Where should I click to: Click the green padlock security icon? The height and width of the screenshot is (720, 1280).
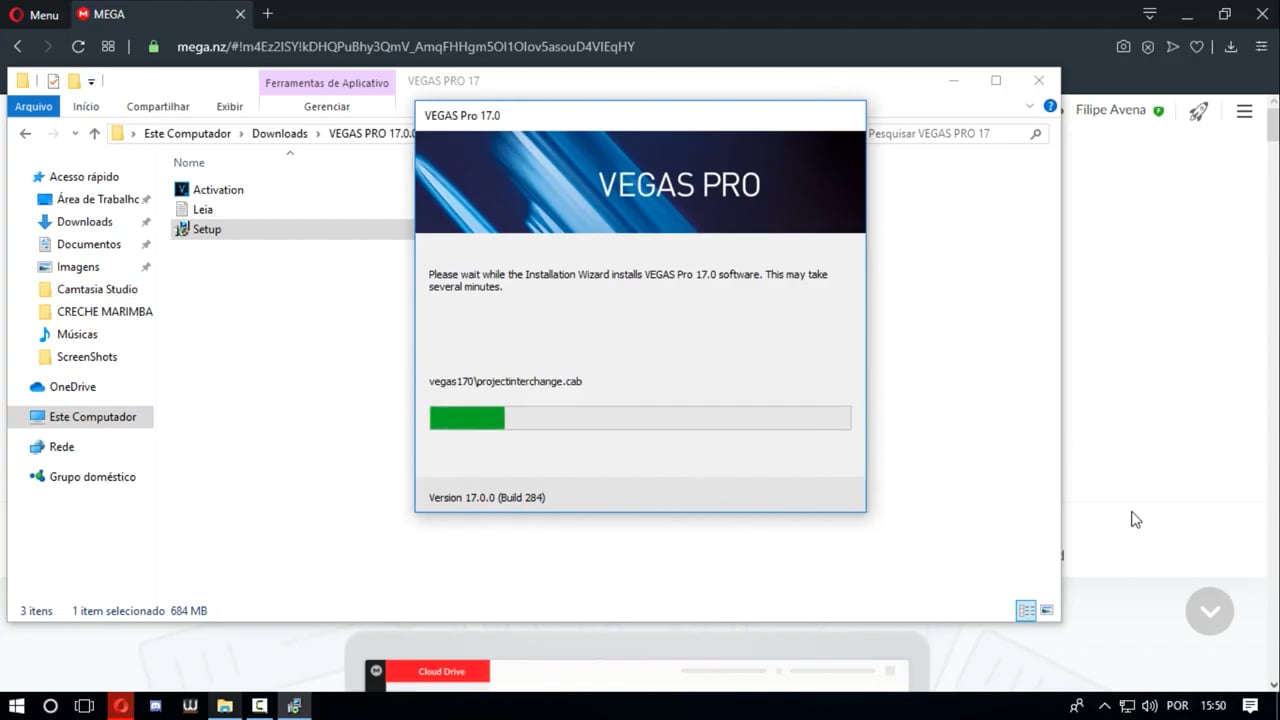tap(153, 46)
